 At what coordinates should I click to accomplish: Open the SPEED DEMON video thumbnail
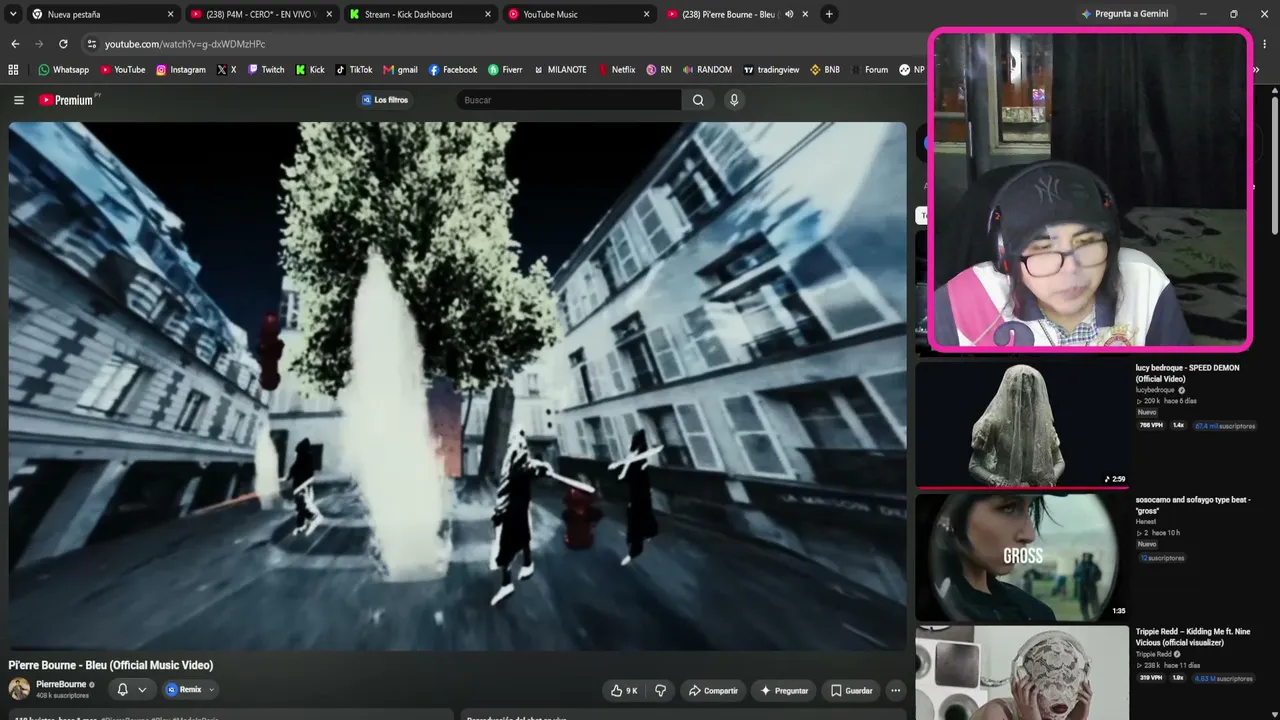(1022, 424)
